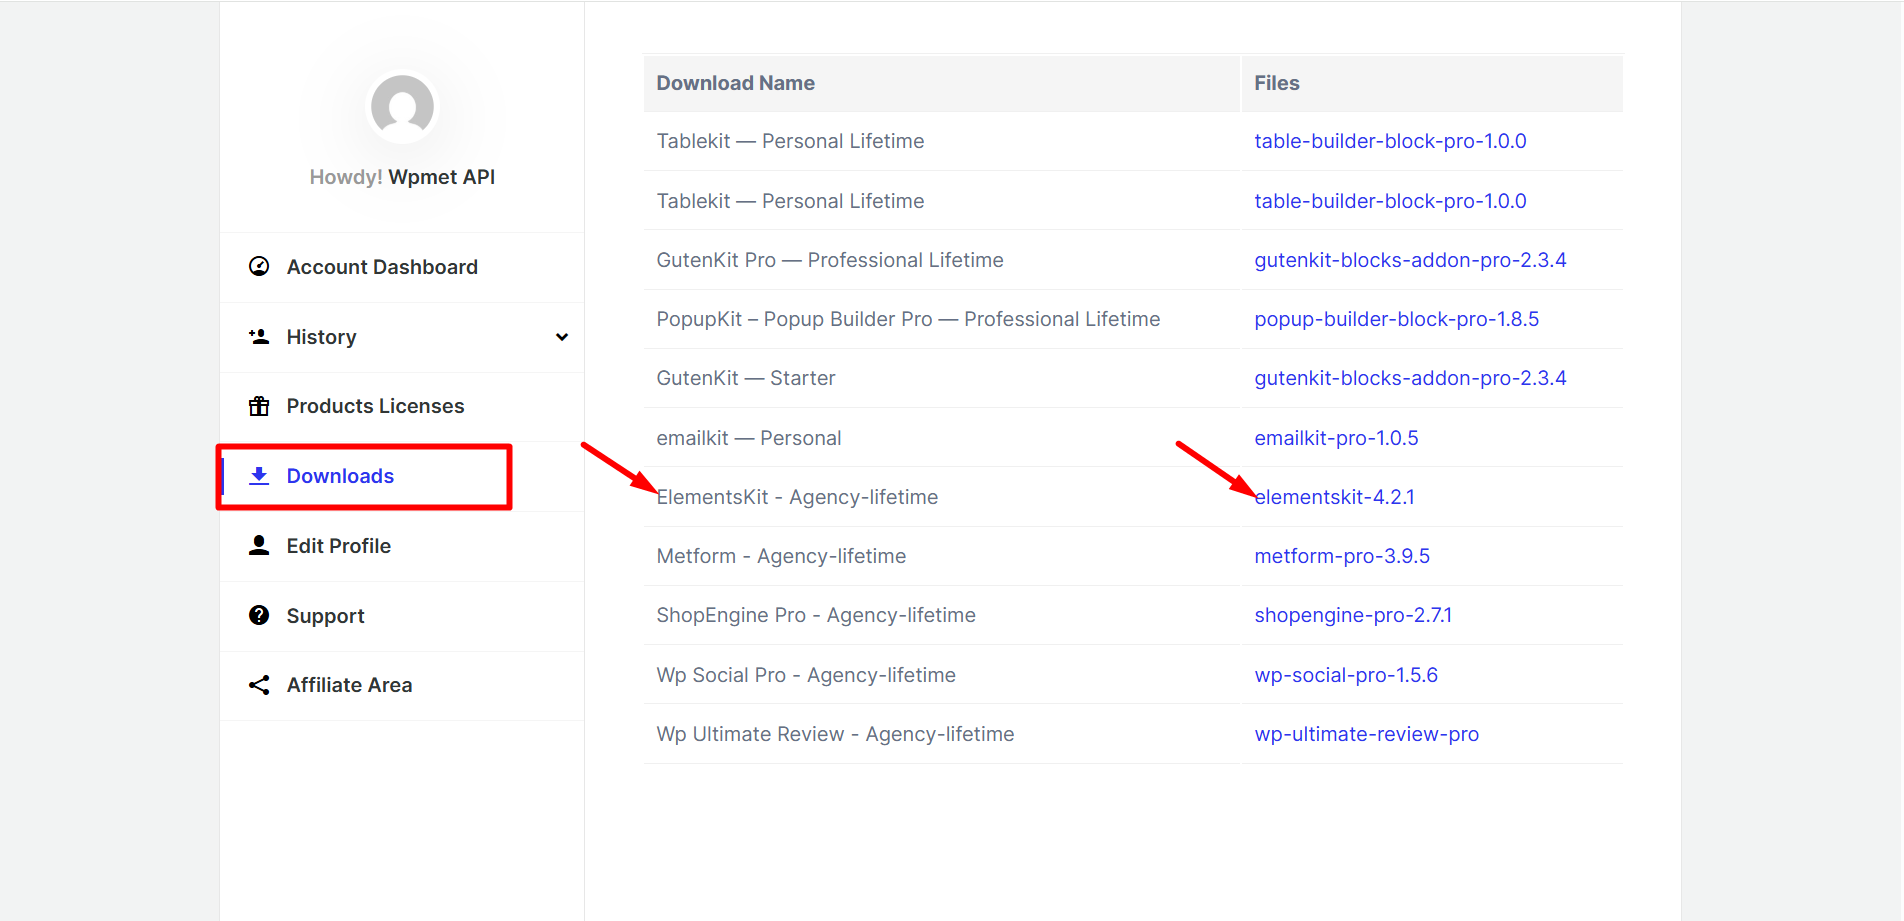Open wp-social-pro-1.5.6 download
This screenshot has height=921, width=1904.
(x=1346, y=674)
